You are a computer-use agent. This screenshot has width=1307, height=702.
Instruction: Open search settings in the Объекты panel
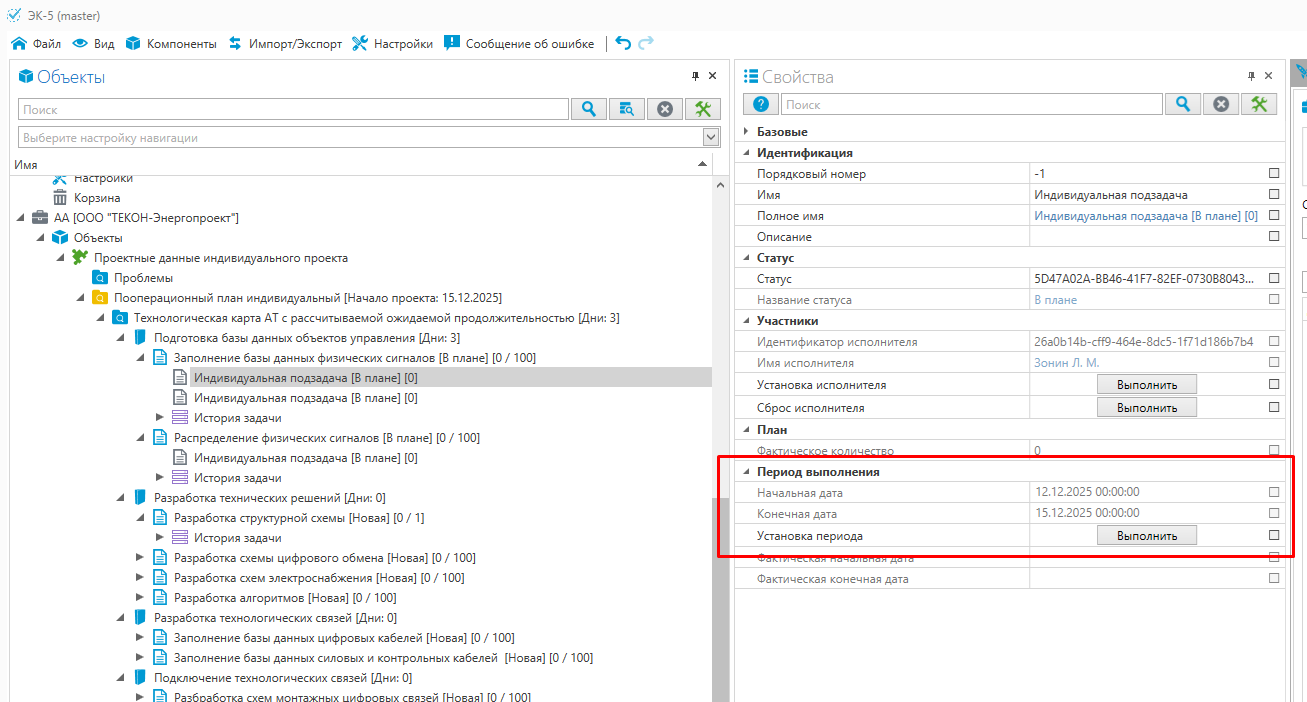coord(703,109)
